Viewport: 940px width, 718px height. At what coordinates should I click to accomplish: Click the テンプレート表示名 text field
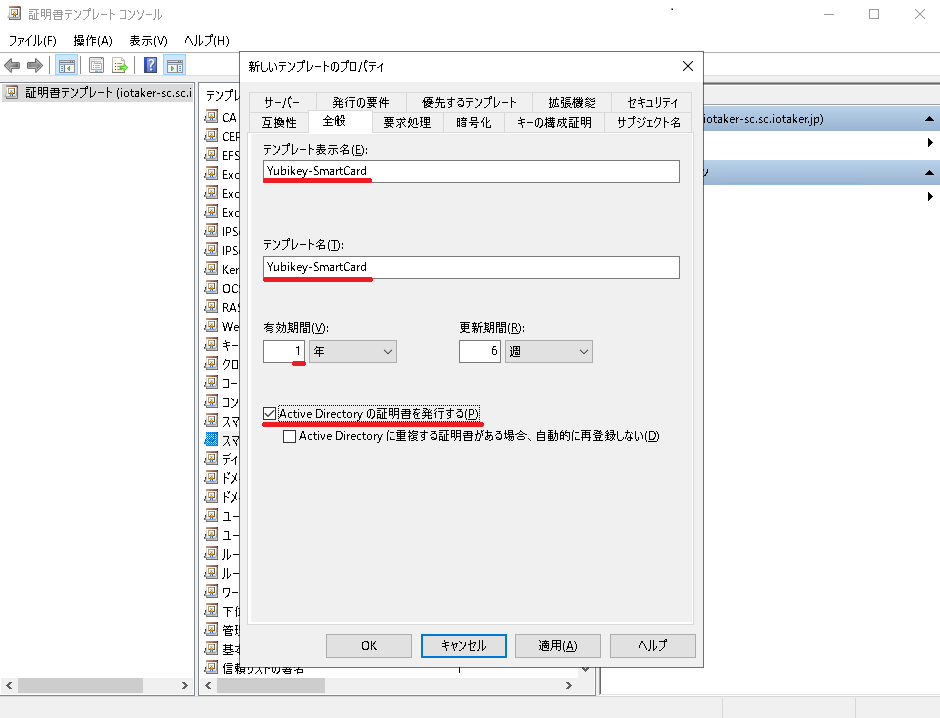click(x=471, y=171)
